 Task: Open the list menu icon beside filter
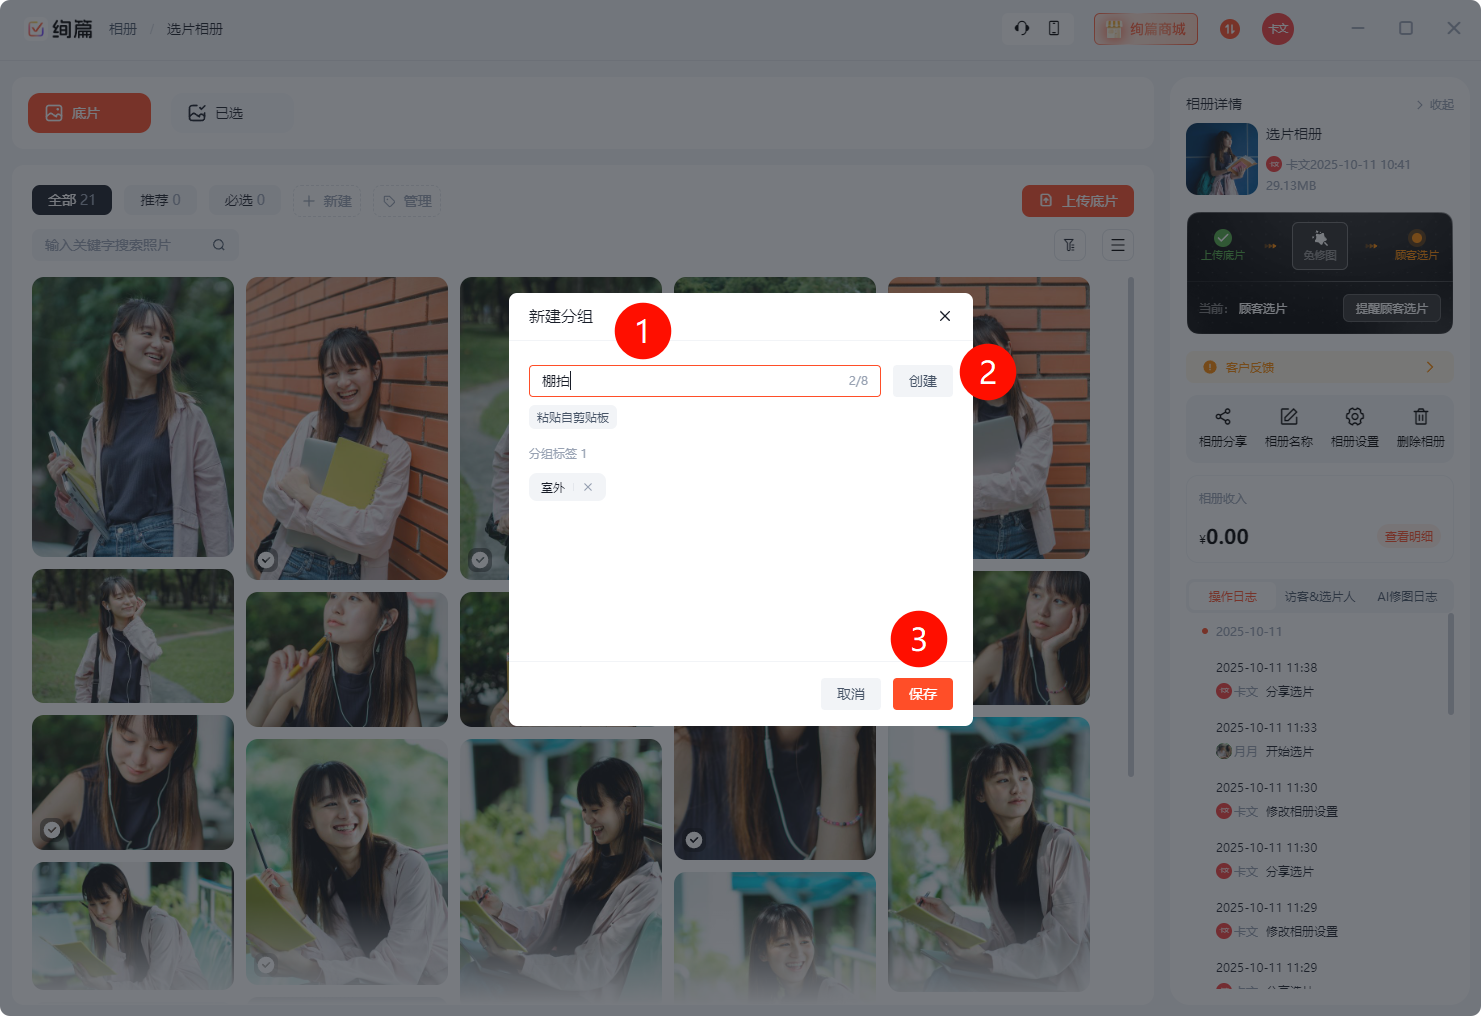click(x=1118, y=245)
